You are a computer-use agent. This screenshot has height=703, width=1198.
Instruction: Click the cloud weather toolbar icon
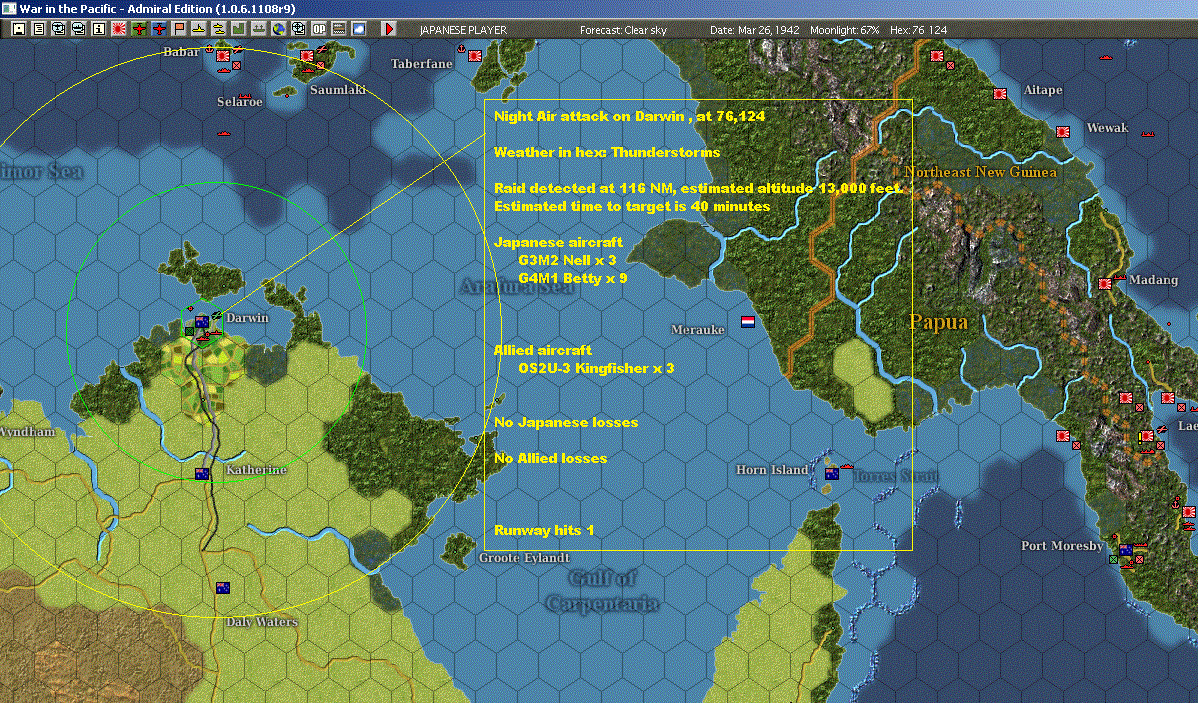(358, 29)
